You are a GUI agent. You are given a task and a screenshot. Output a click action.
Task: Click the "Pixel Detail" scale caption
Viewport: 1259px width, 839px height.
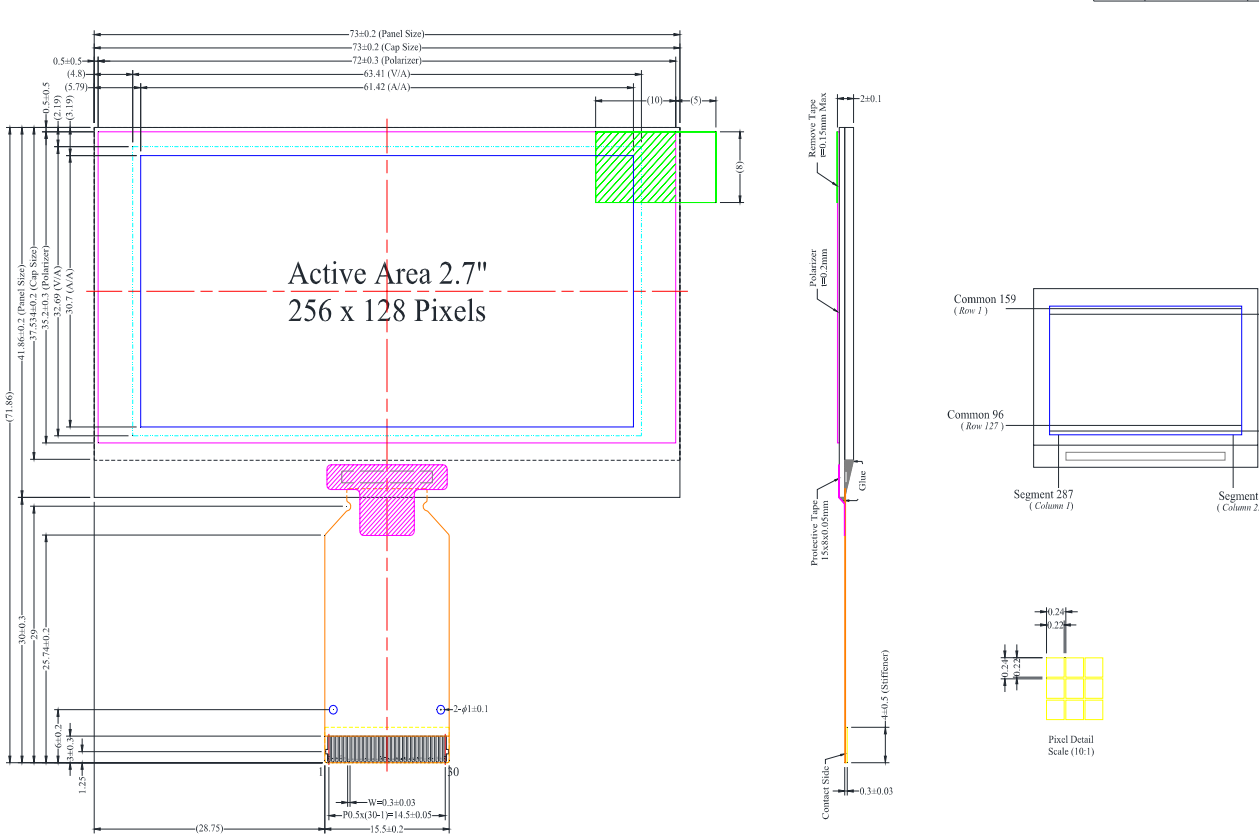(1070, 740)
